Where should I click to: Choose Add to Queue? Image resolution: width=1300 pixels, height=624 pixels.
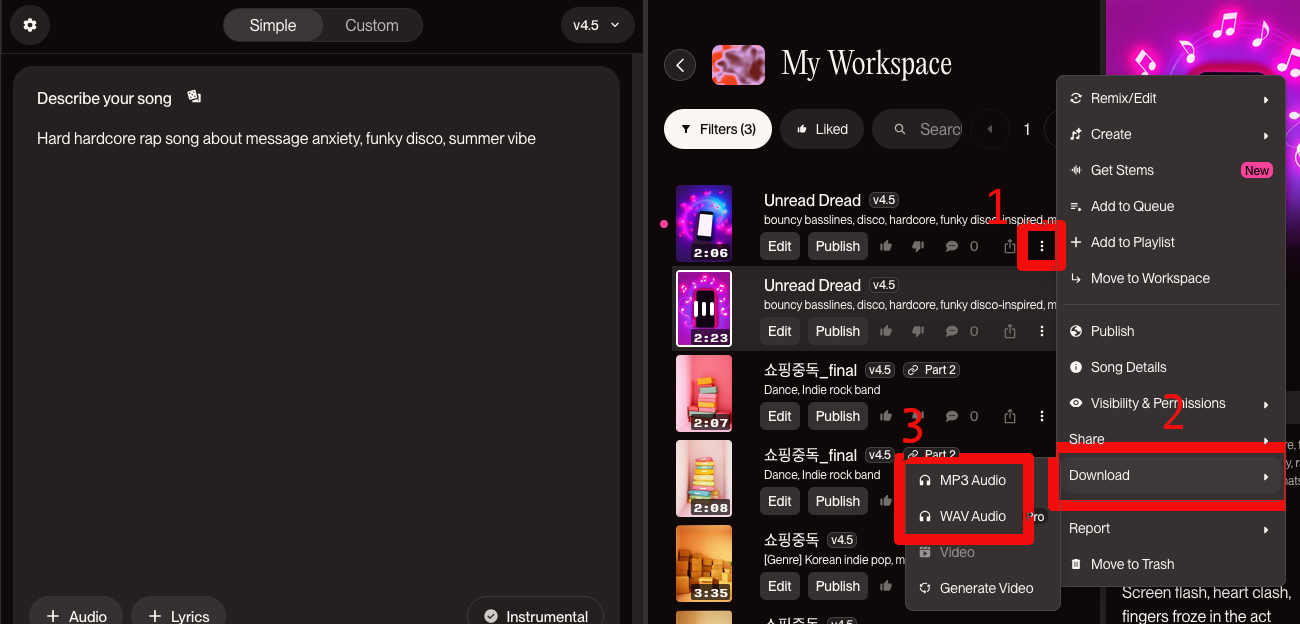click(x=1170, y=206)
